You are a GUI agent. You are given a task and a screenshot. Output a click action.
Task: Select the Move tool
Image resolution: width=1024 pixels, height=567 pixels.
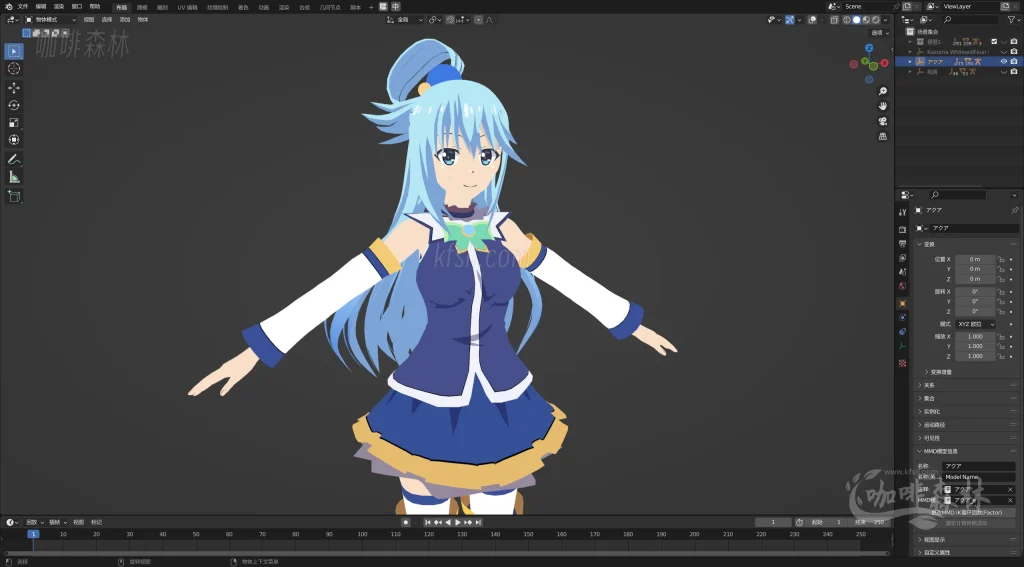14,88
